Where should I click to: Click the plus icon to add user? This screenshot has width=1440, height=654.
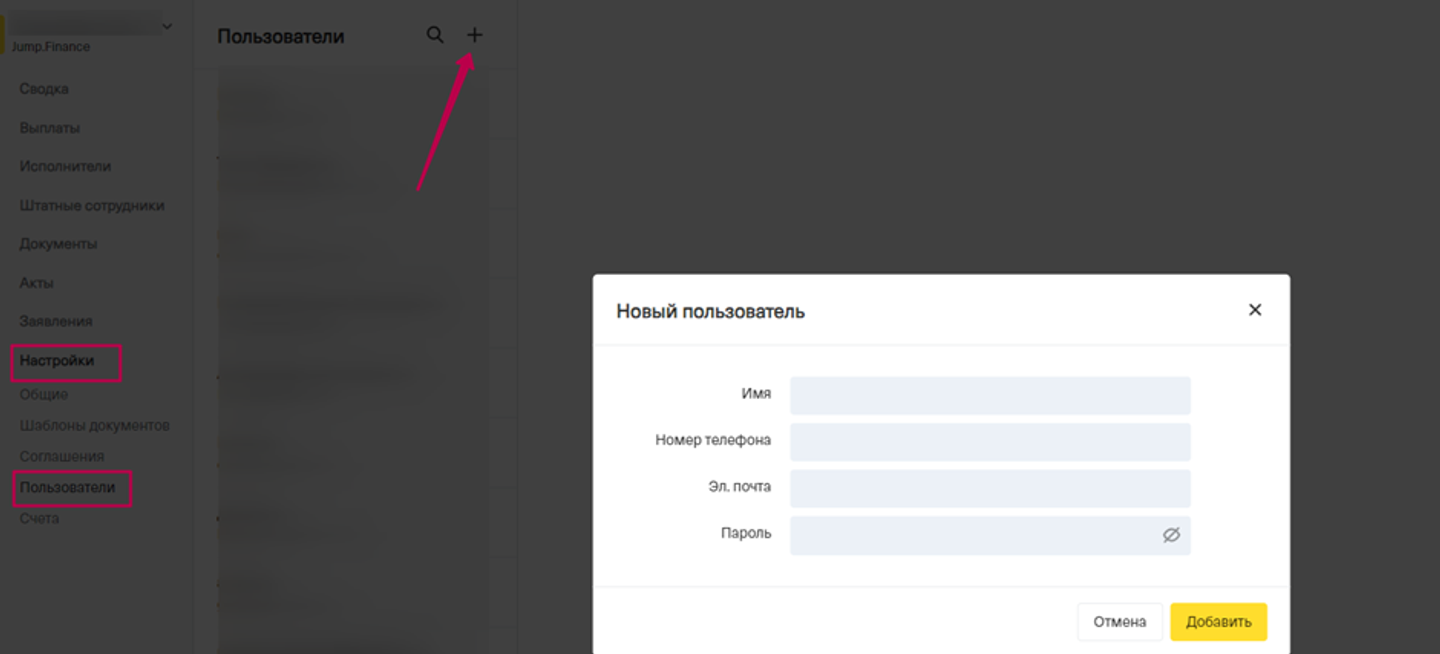click(474, 35)
